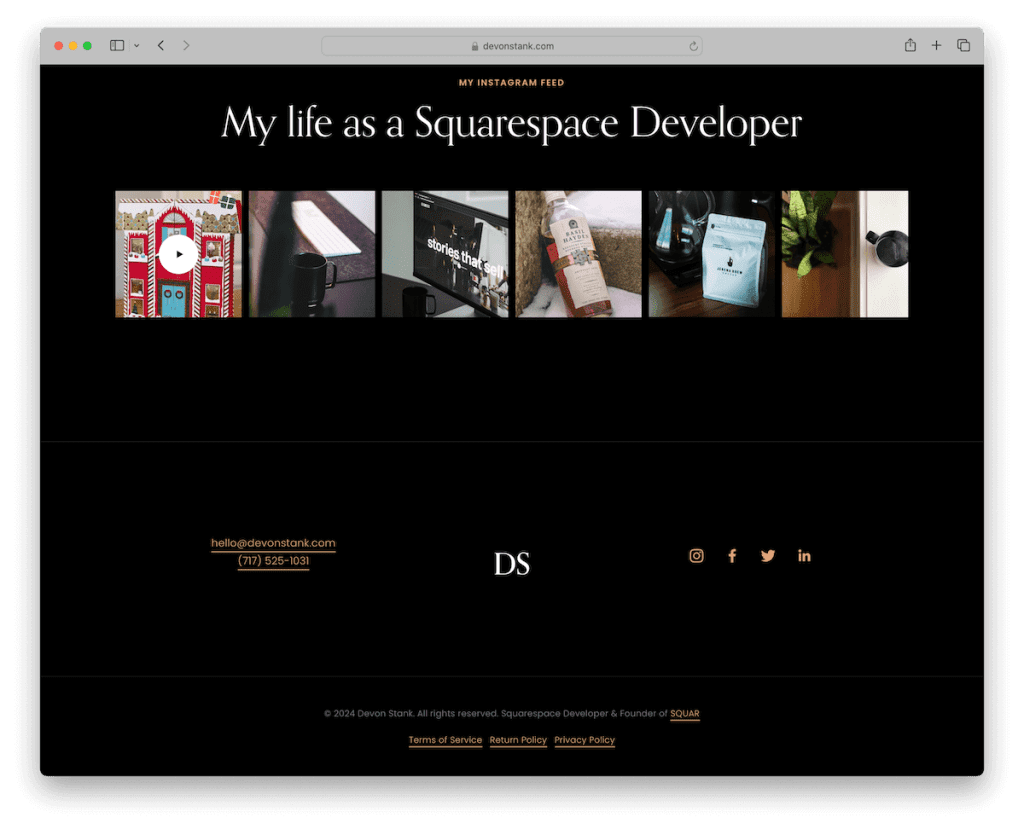Open the Privacy Policy page
Viewport: 1024px width, 829px height.
tap(584, 740)
